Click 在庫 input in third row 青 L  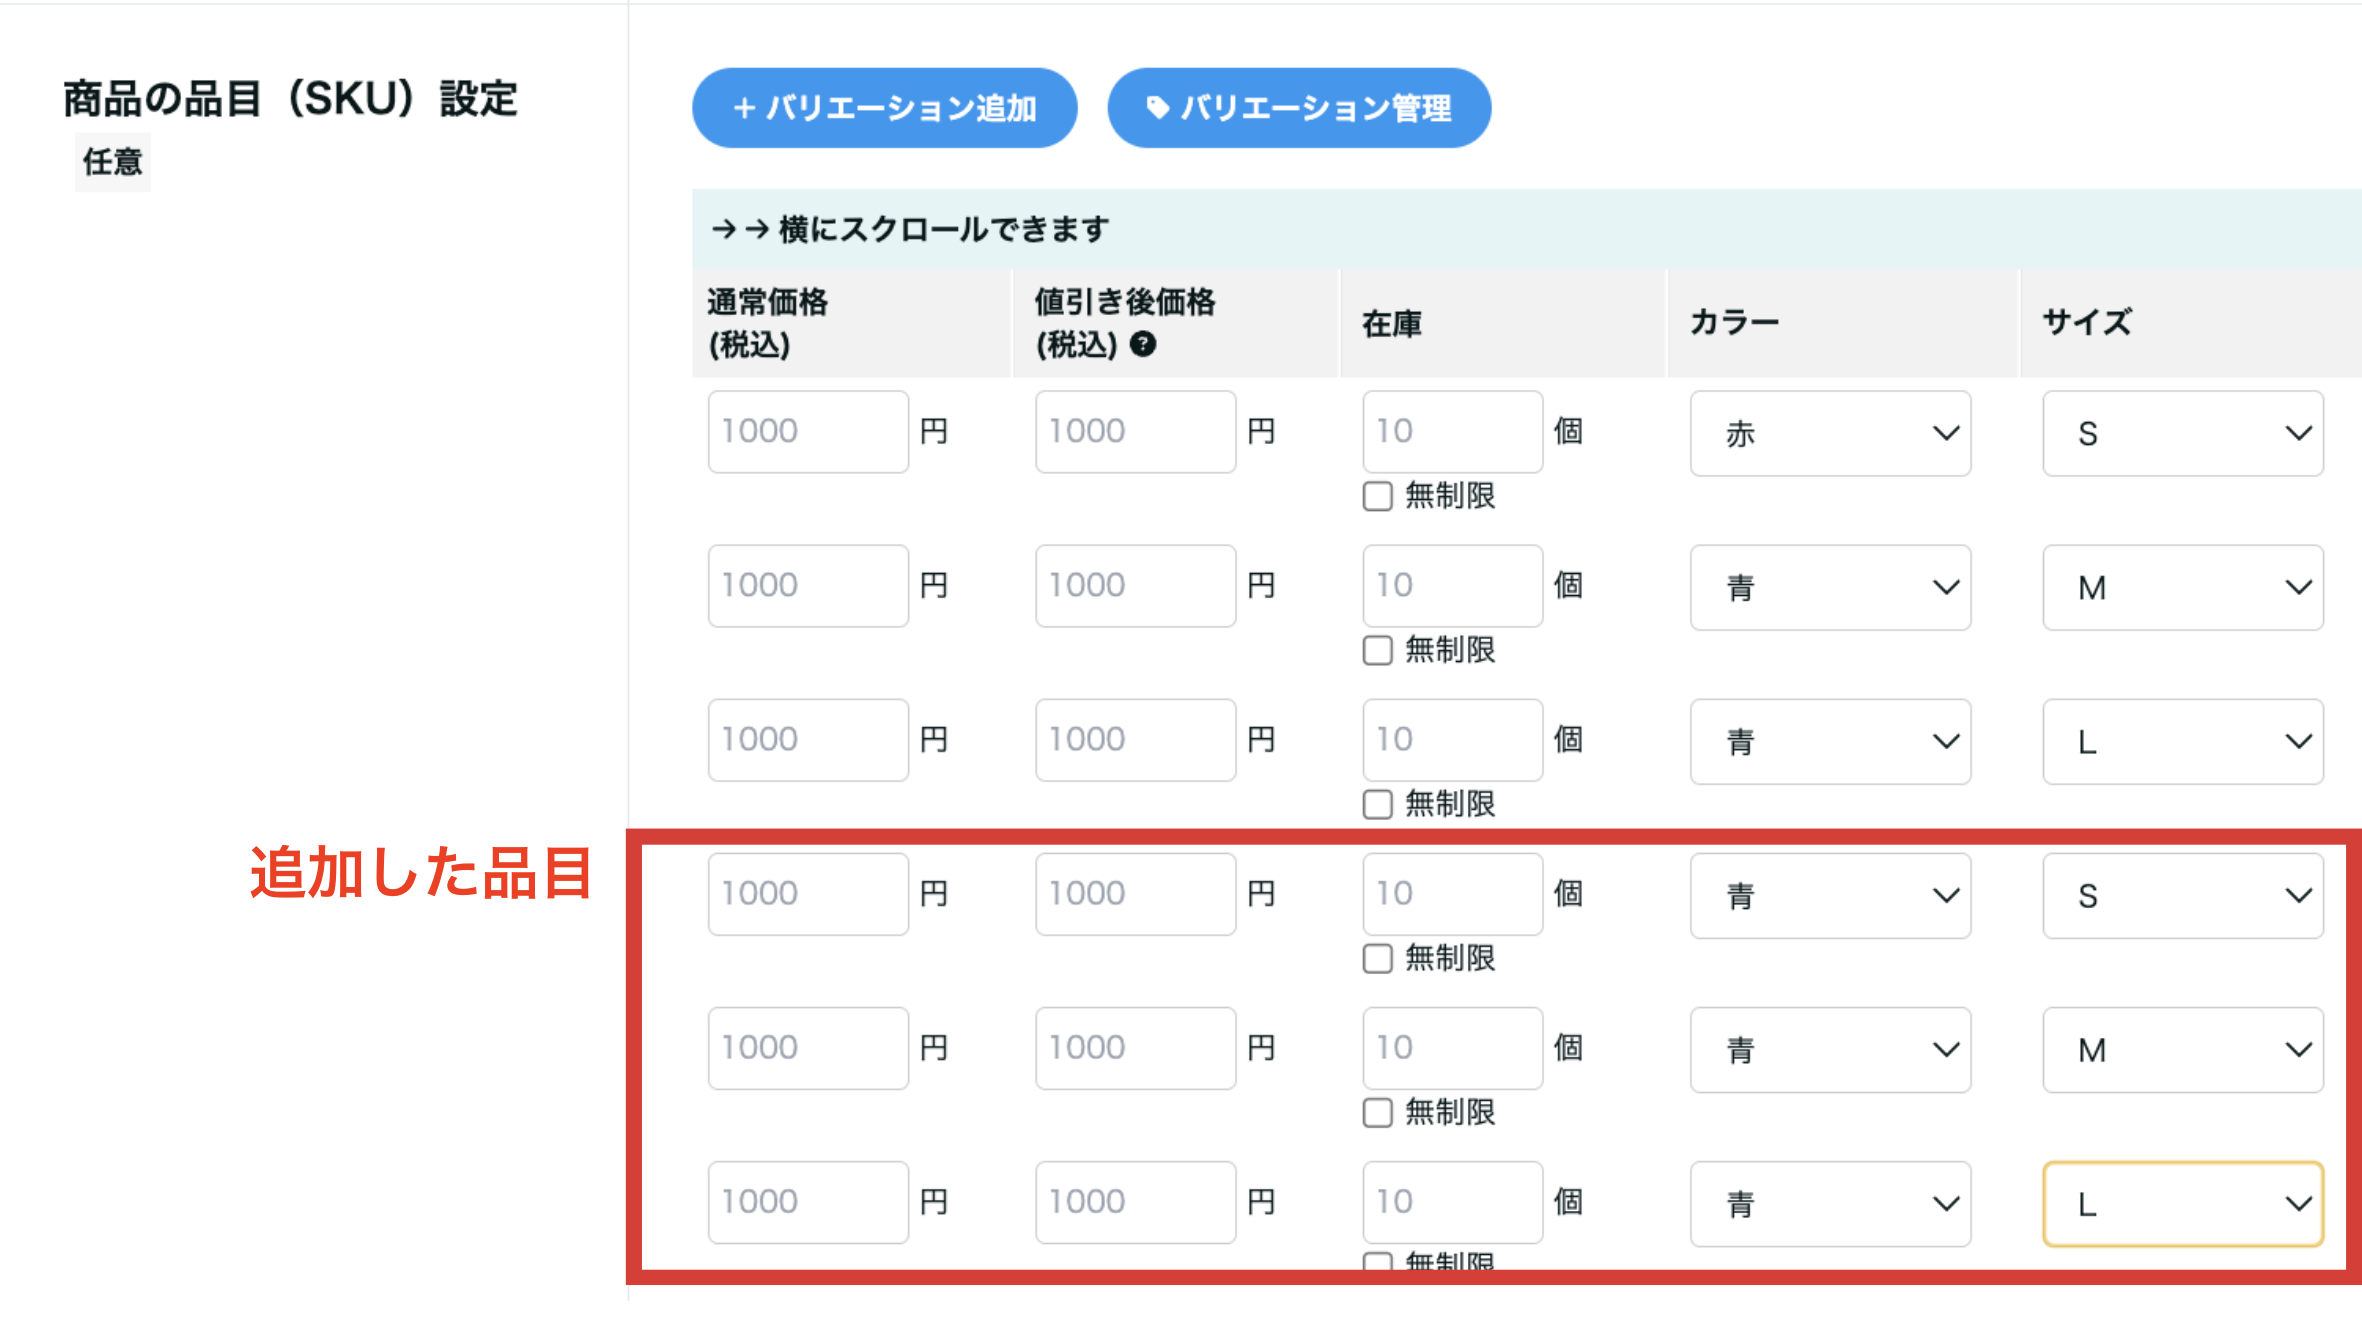(x=1453, y=739)
